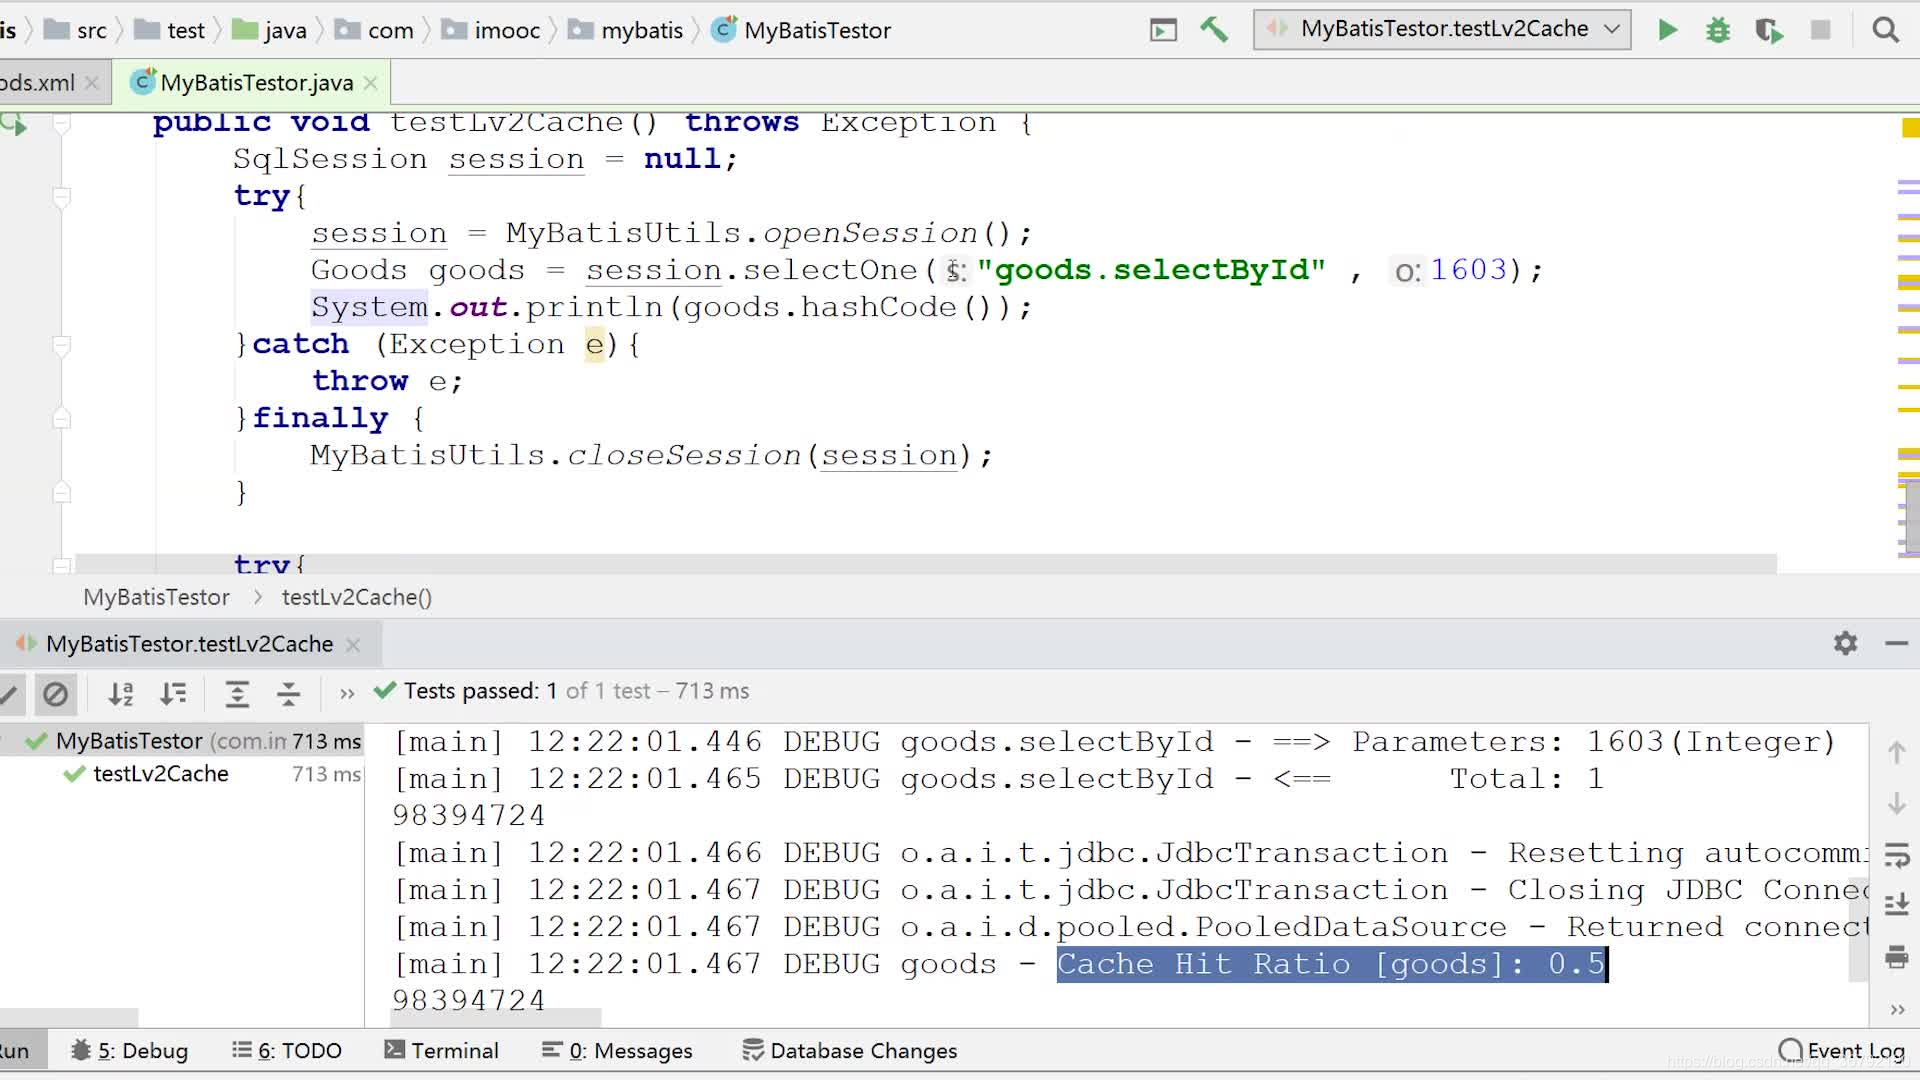This screenshot has width=1920, height=1080.
Task: Open the 0: Messages tool window
Action: coord(617,1050)
